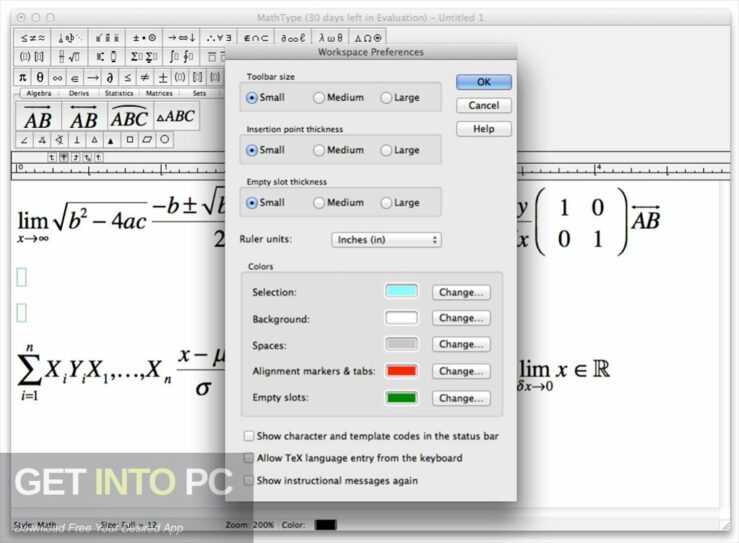The width and height of the screenshot is (739, 543).
Task: Insert the parallelogram symbol
Action: (147, 140)
